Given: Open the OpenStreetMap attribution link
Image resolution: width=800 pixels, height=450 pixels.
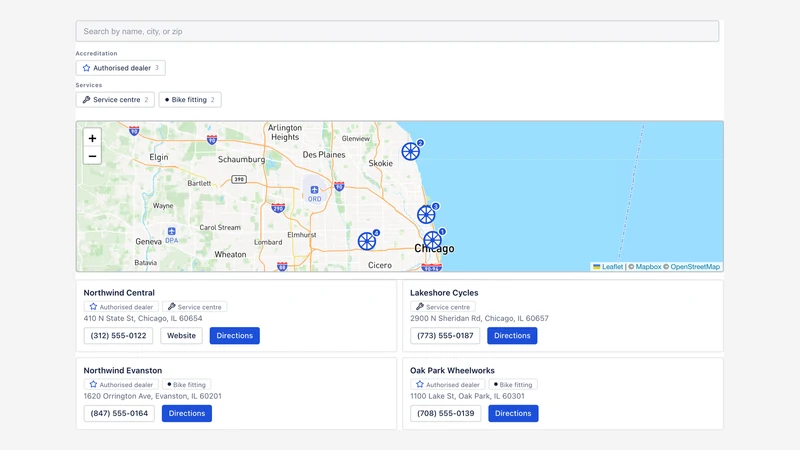Looking at the screenshot, I should [695, 266].
